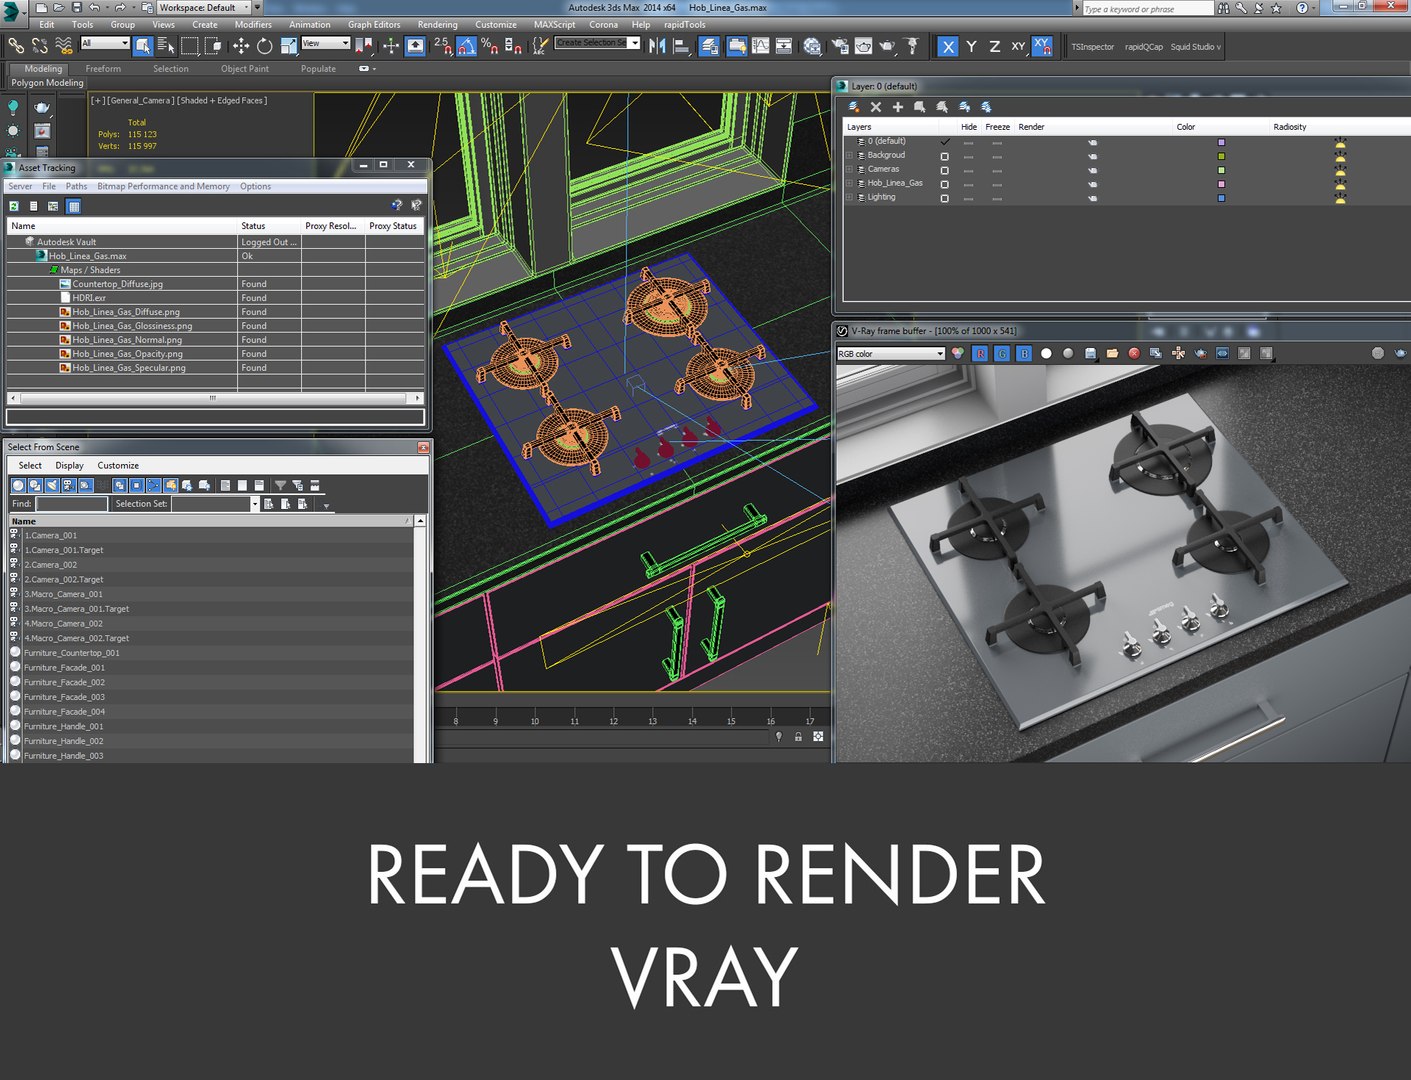1411x1080 pixels.
Task: Click the filter funnel icon in Select From Scene
Action: [280, 485]
